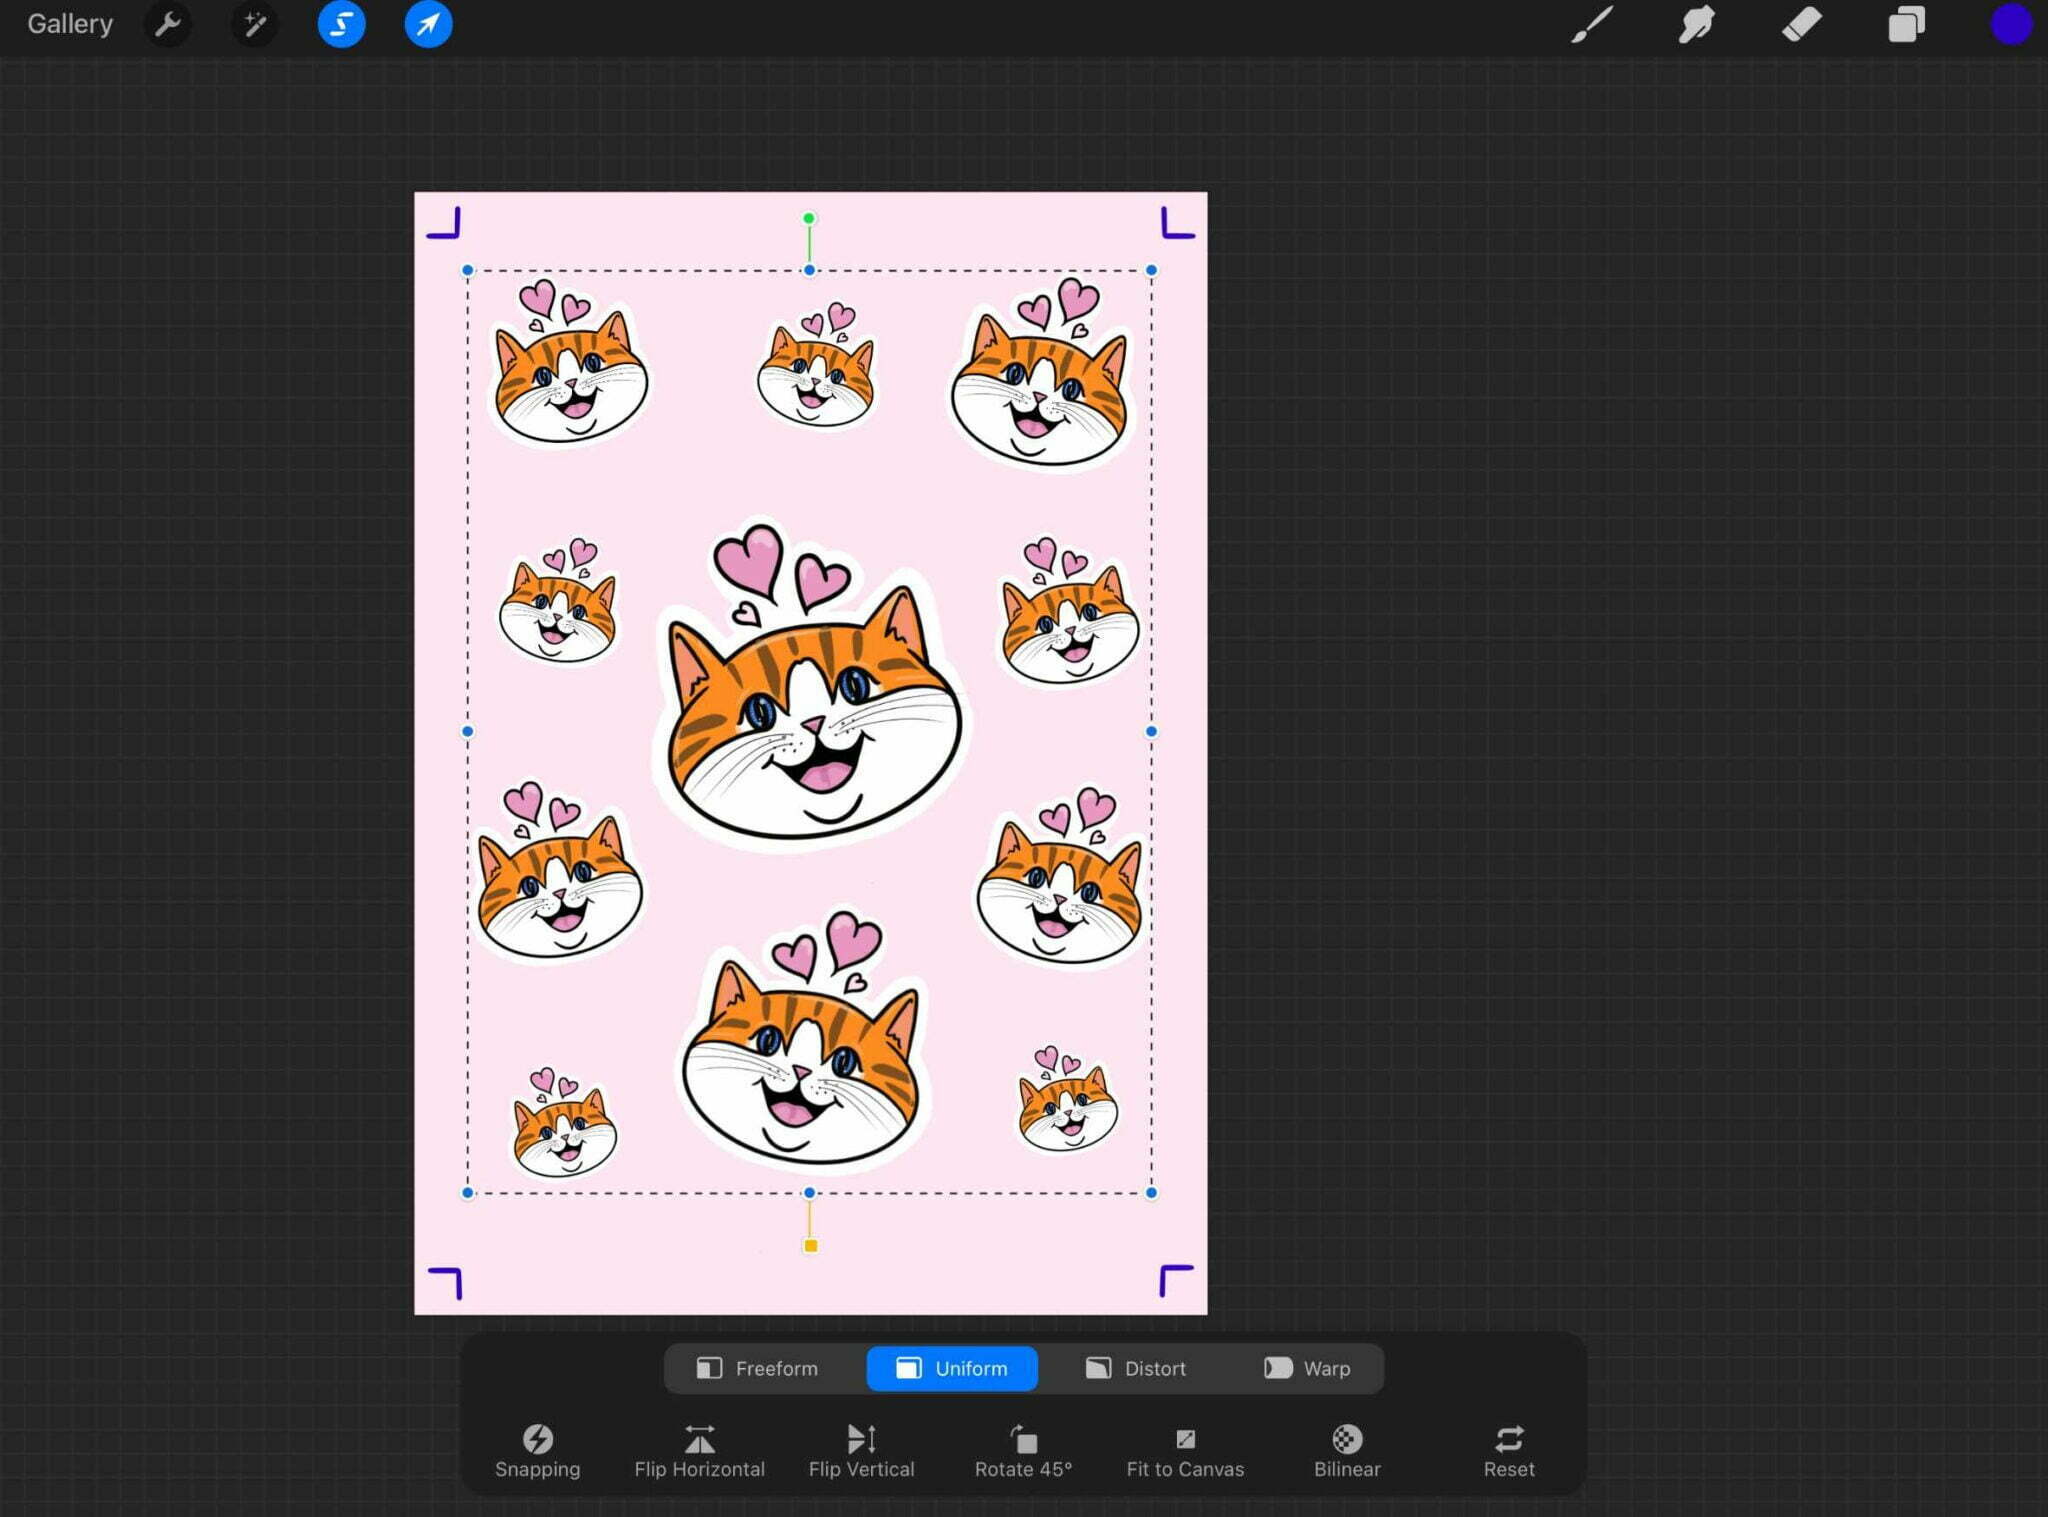2048x1517 pixels.
Task: Switch to Freeform transform mode
Action: pyautogui.click(x=758, y=1368)
